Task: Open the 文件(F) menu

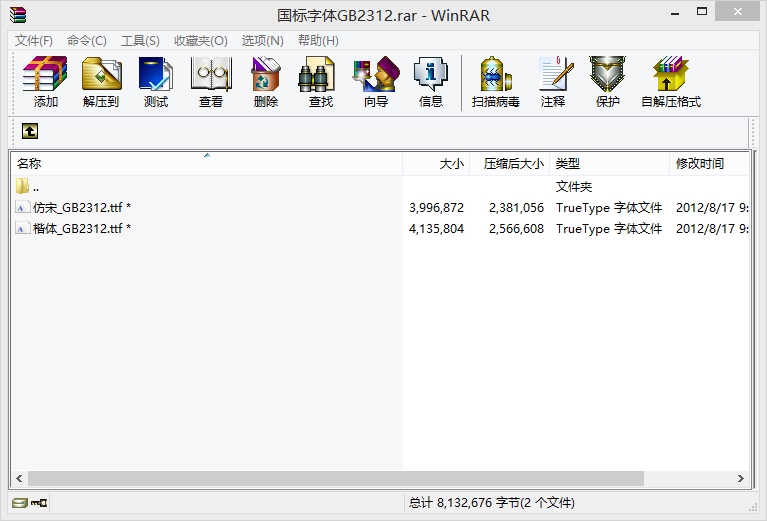Action: coord(33,41)
